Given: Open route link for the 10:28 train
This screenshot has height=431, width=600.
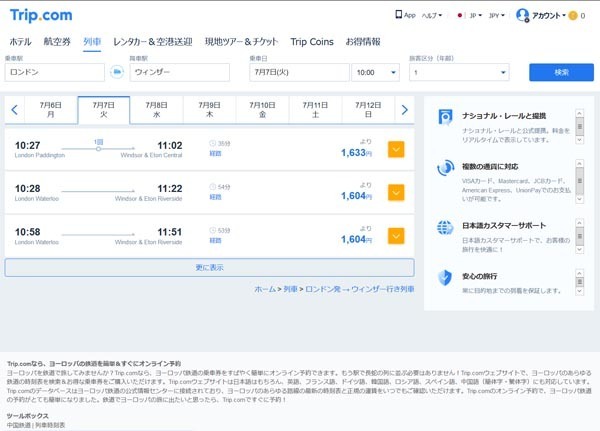Looking at the screenshot, I should [215, 197].
